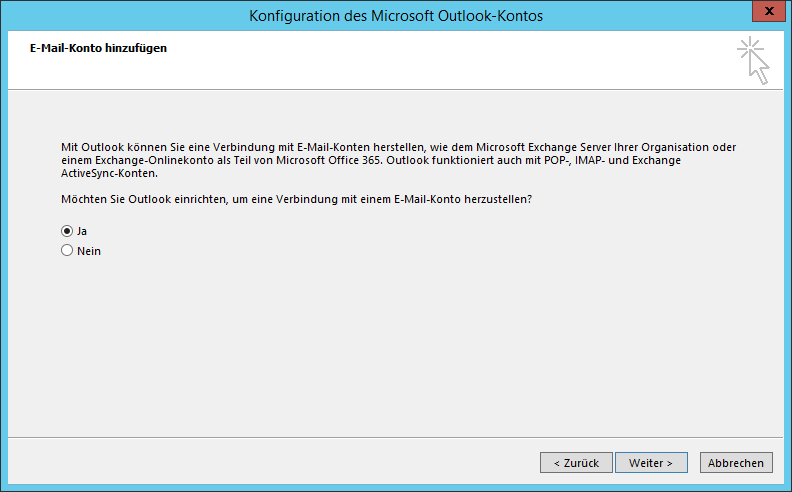Click the E-Mail-Konto hinzufügen heading
Screen dimensions: 792x492
(x=98, y=48)
